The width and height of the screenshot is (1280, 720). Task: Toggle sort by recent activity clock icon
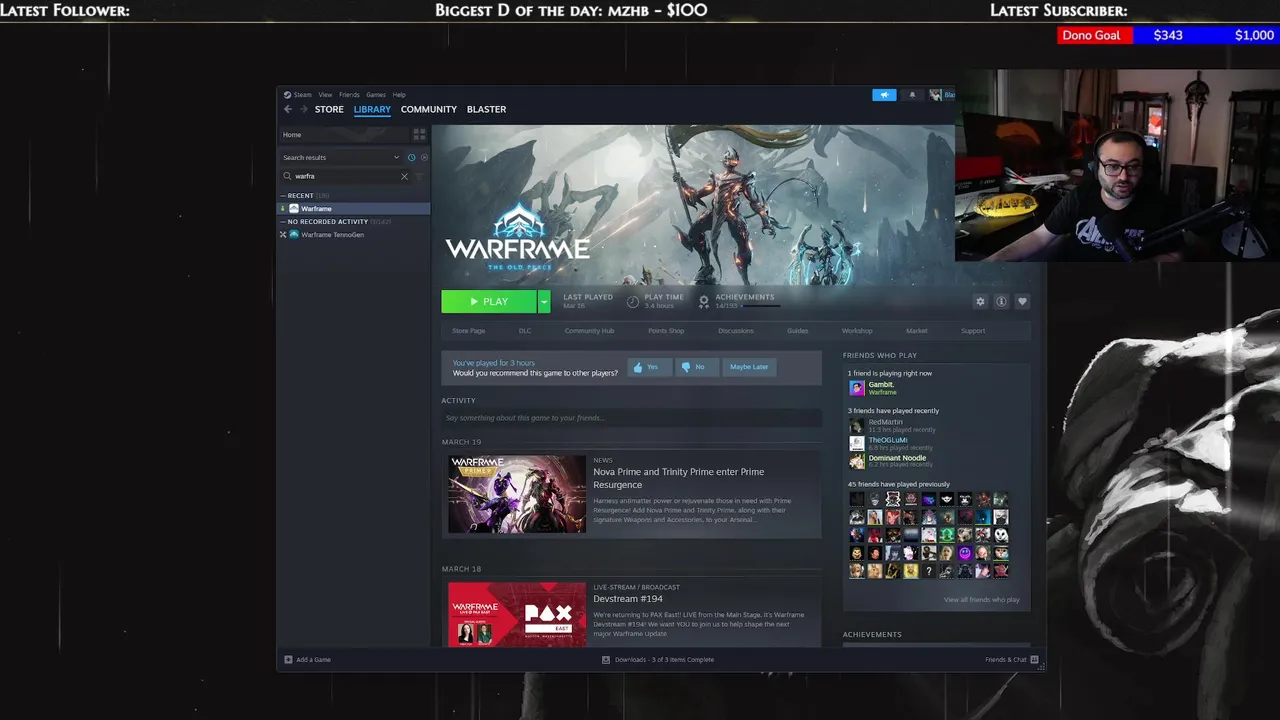point(411,157)
